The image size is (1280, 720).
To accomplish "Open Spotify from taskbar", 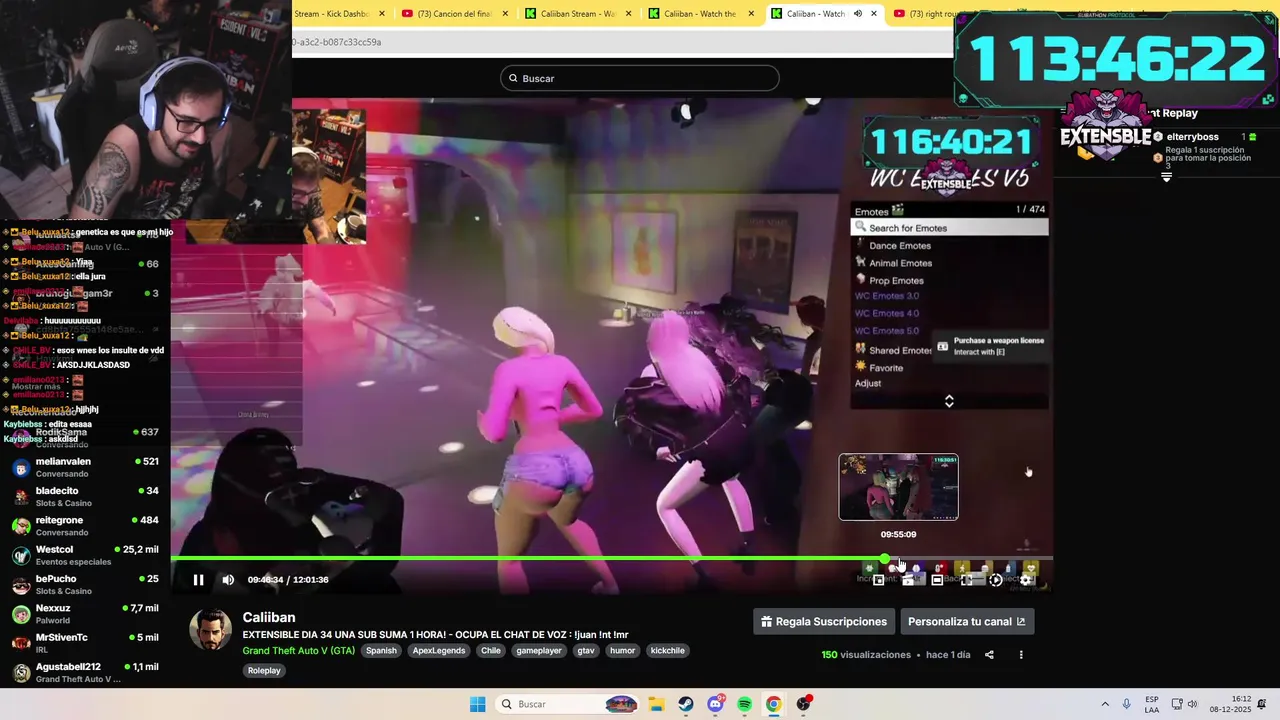I will 744,704.
